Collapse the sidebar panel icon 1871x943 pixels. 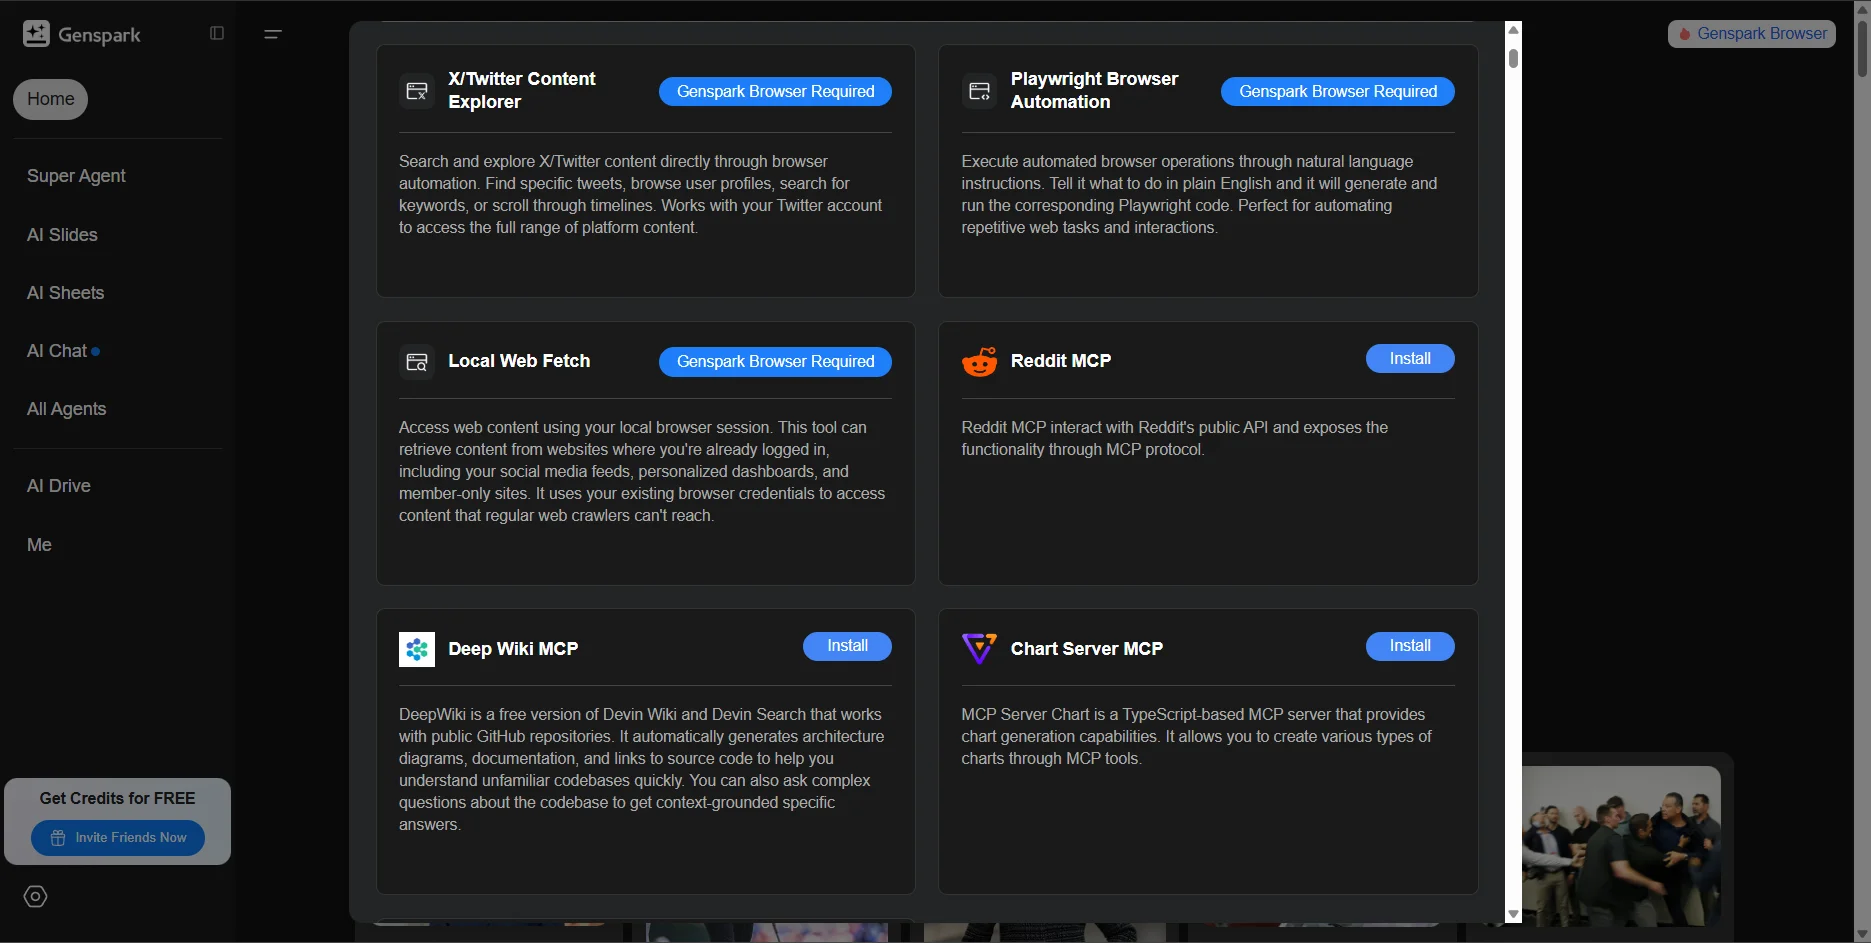coord(217,33)
